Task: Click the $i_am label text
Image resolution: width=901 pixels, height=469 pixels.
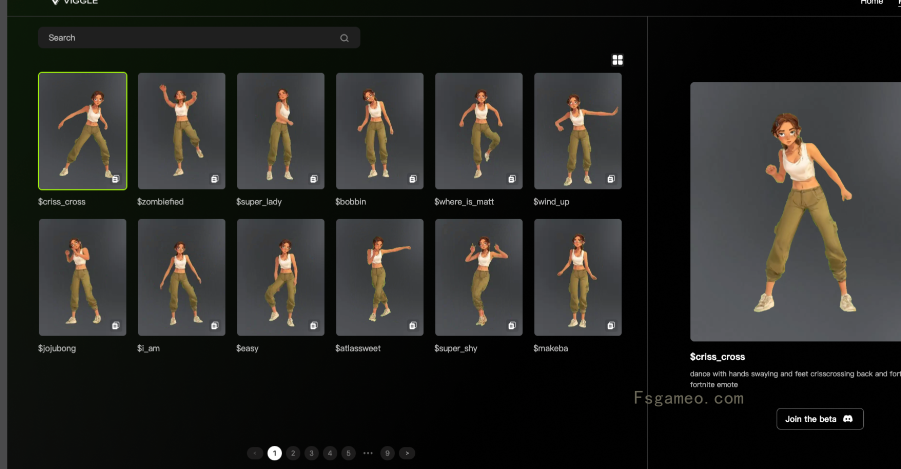Action: pyautogui.click(x=148, y=348)
